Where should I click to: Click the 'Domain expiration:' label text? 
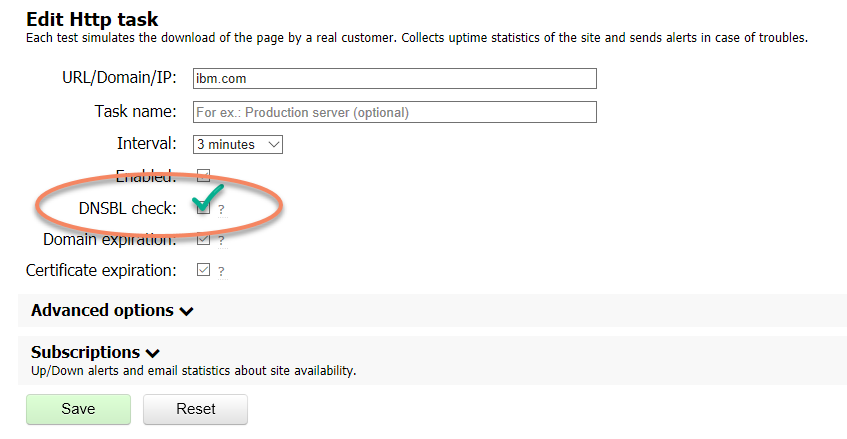tap(110, 239)
